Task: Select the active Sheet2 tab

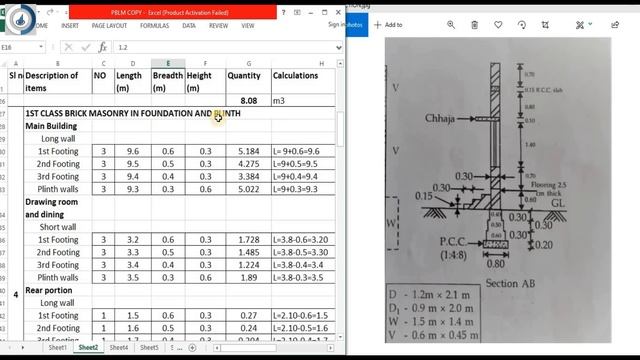Action: (x=88, y=347)
